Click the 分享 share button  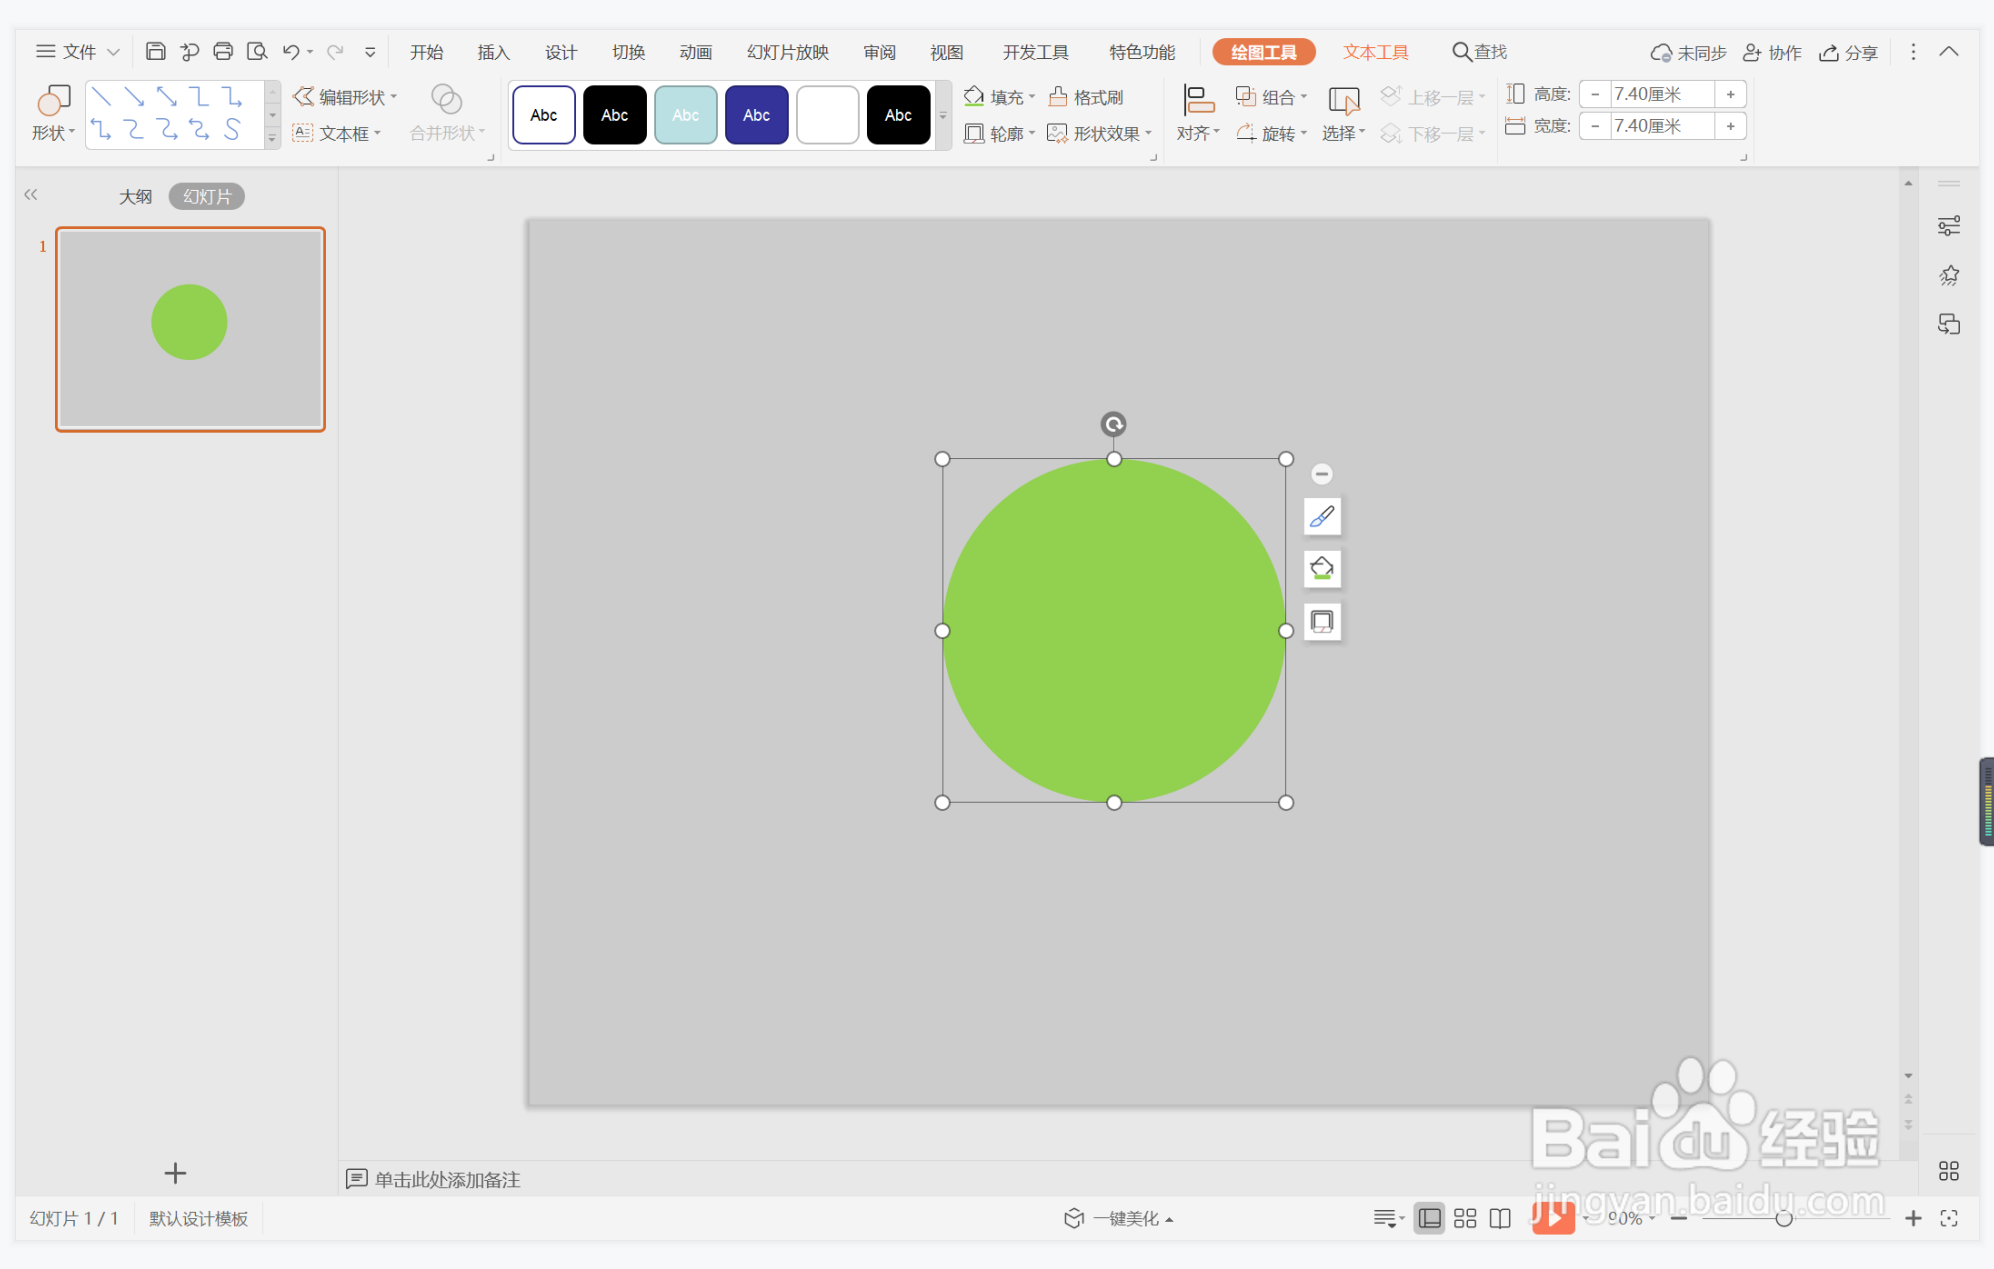pos(1849,52)
